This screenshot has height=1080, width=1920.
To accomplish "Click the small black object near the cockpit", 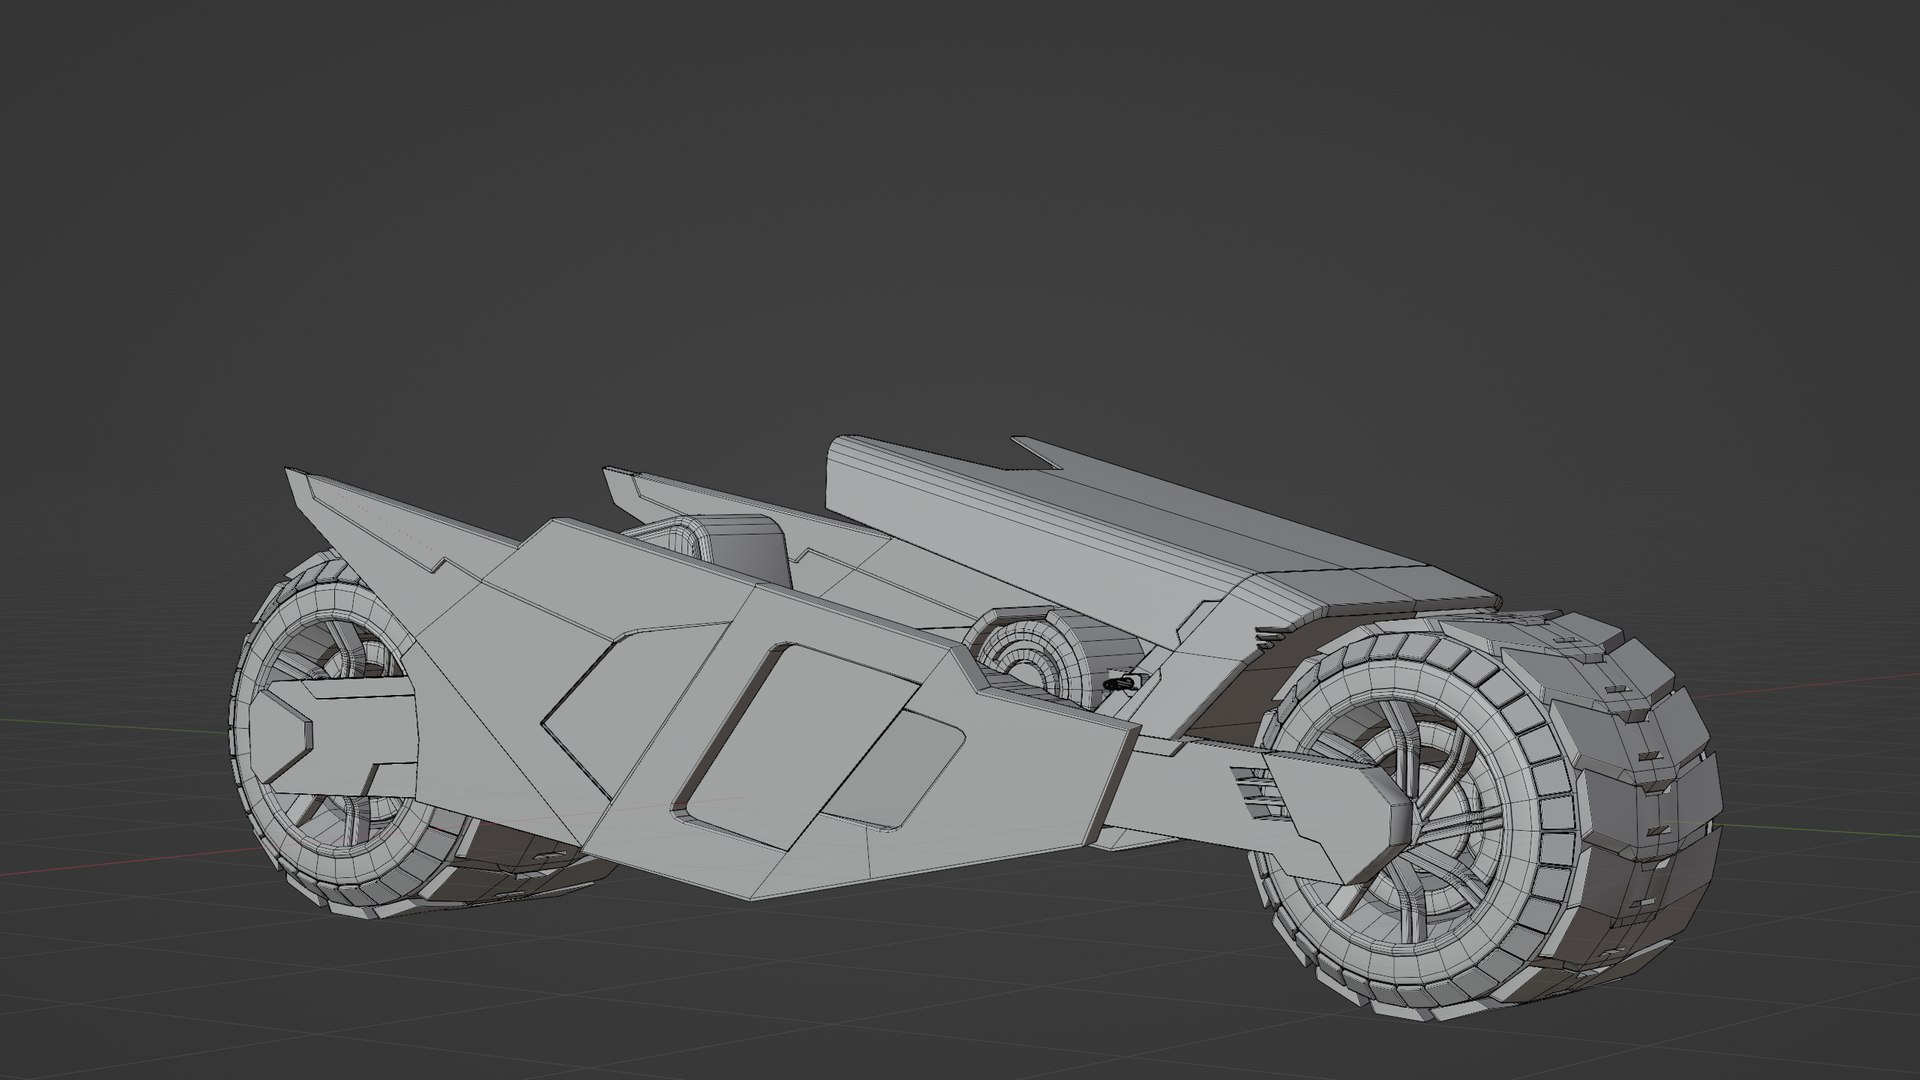I will coord(1119,684).
